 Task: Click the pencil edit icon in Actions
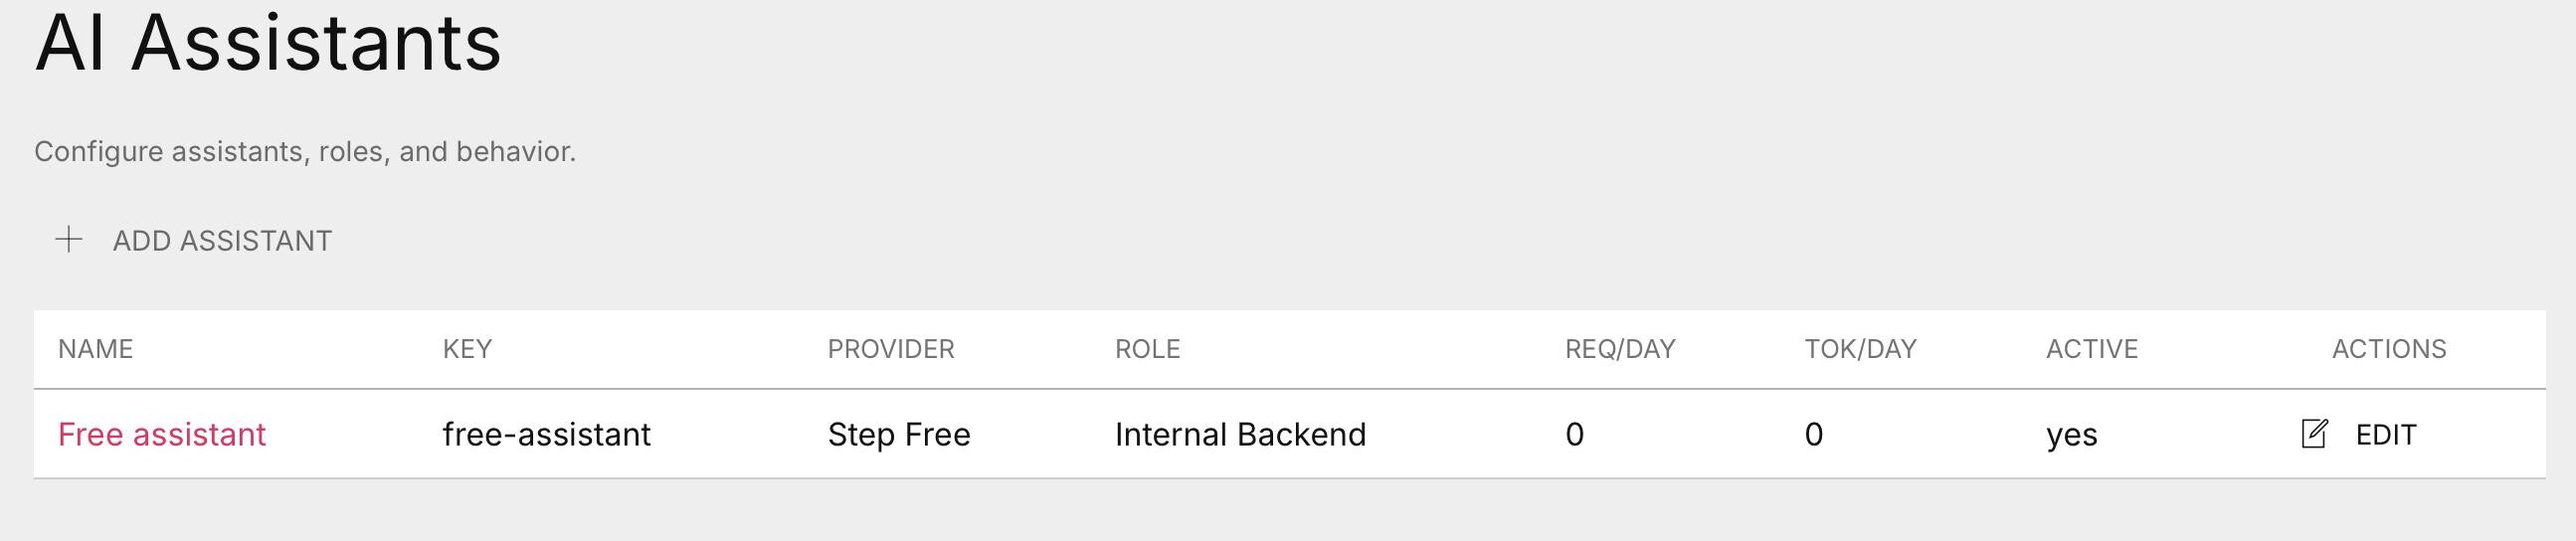point(2314,434)
